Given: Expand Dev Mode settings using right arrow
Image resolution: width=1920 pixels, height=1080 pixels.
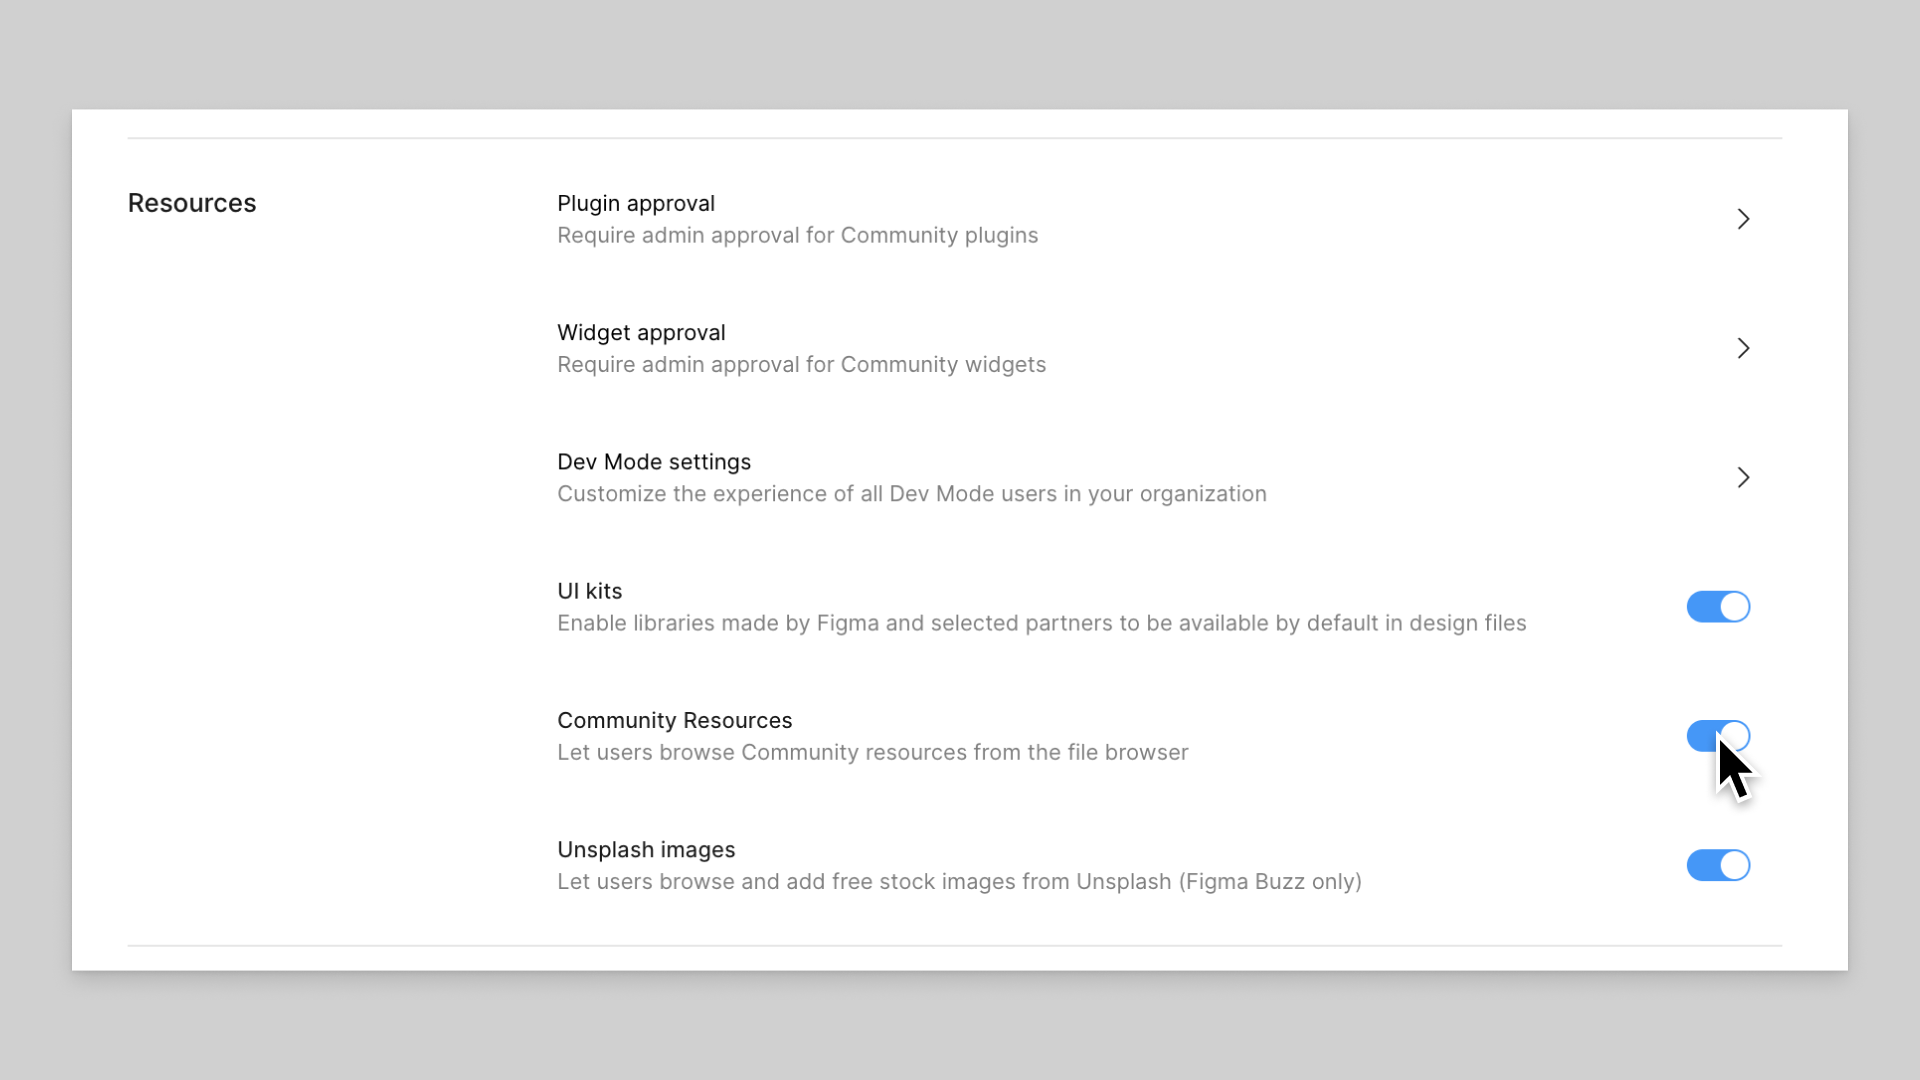Looking at the screenshot, I should pos(1743,477).
